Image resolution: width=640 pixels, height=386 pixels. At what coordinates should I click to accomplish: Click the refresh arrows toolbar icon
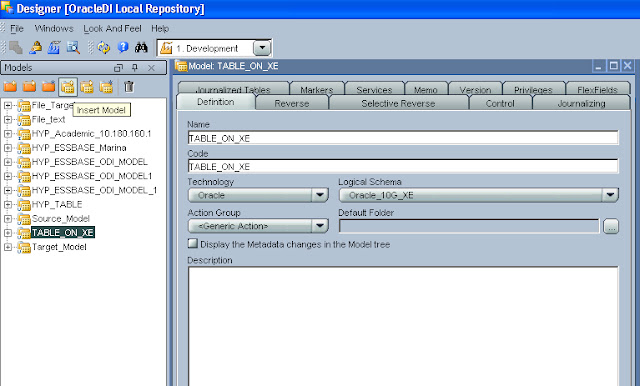click(104, 48)
